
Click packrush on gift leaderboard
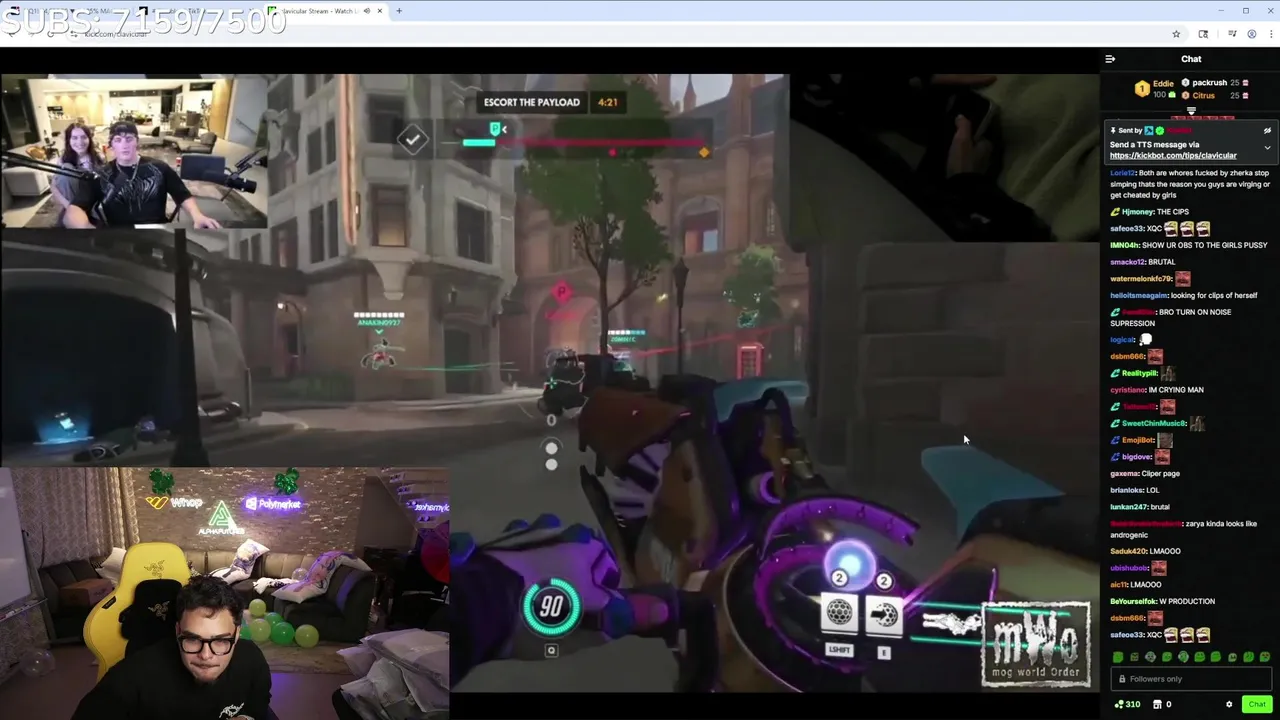click(x=1209, y=83)
